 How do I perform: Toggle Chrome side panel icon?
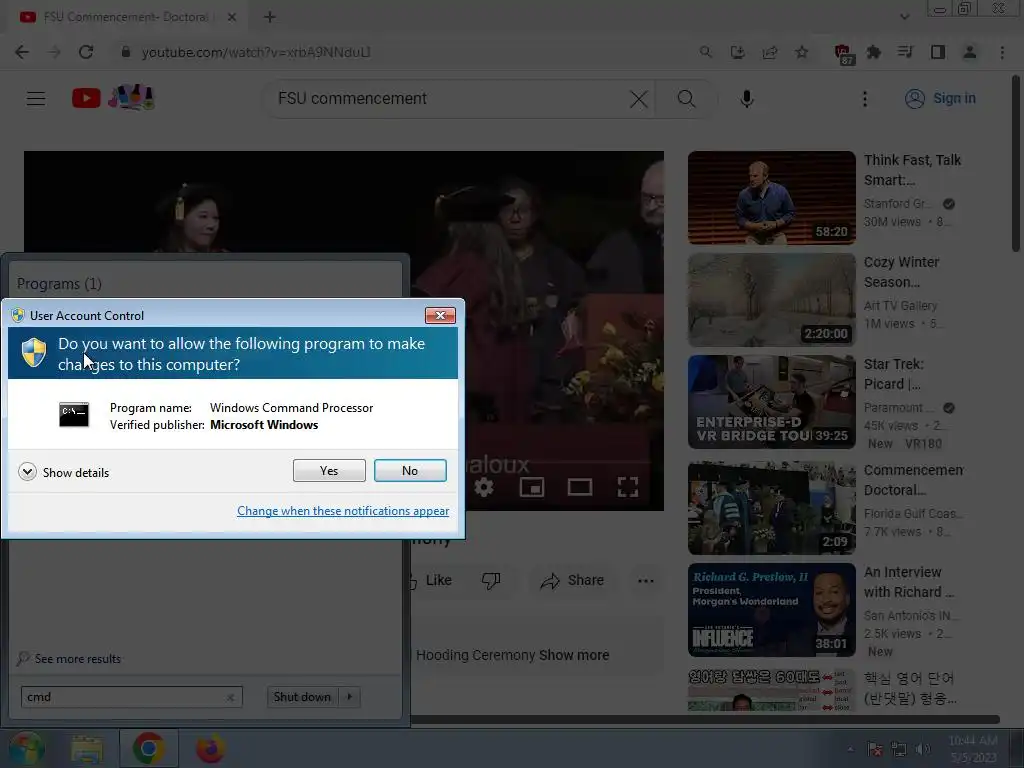[938, 52]
